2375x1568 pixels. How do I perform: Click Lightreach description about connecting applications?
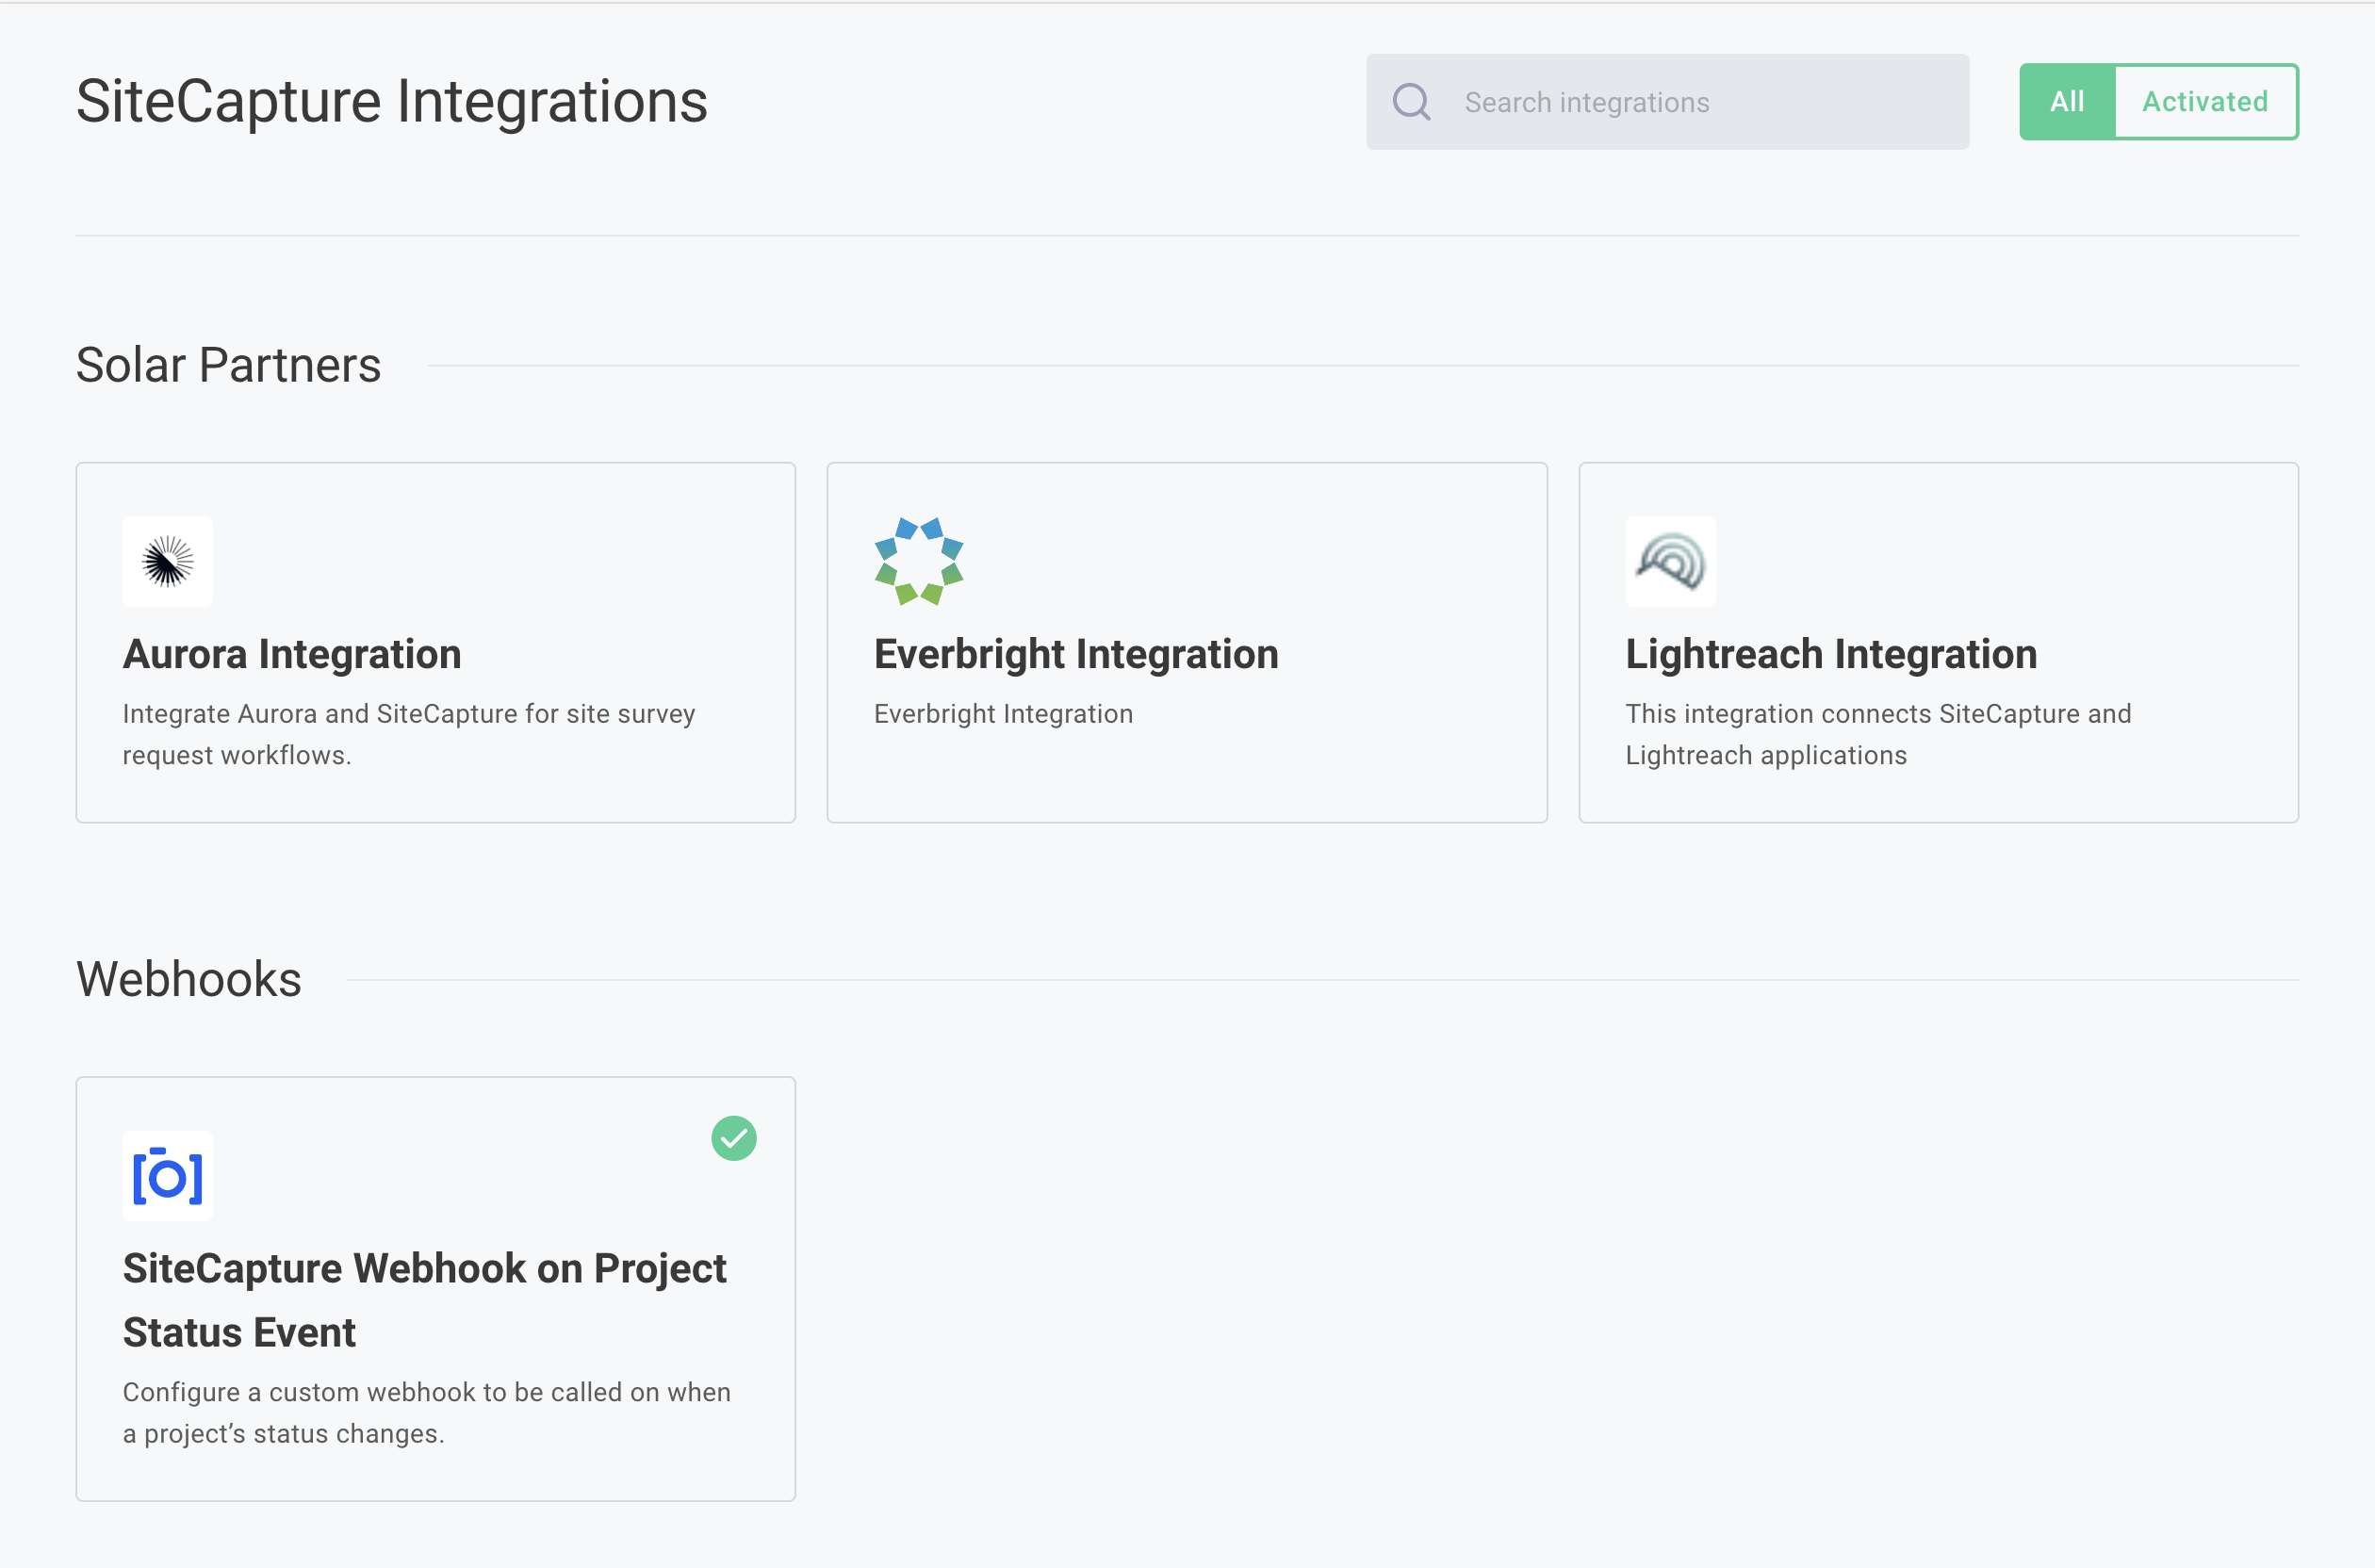(x=1878, y=734)
